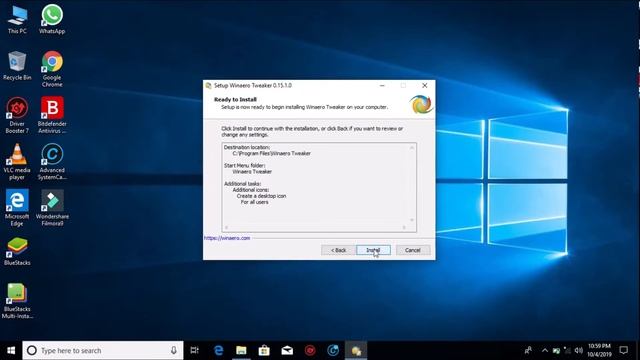The image size is (640, 360).
Task: Open red Driver Booster taskbar icon
Action: pyautogui.click(x=310, y=351)
